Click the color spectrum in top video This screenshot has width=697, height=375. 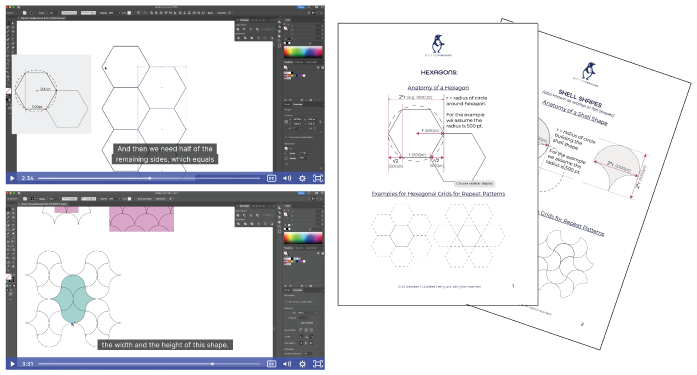[x=303, y=52]
